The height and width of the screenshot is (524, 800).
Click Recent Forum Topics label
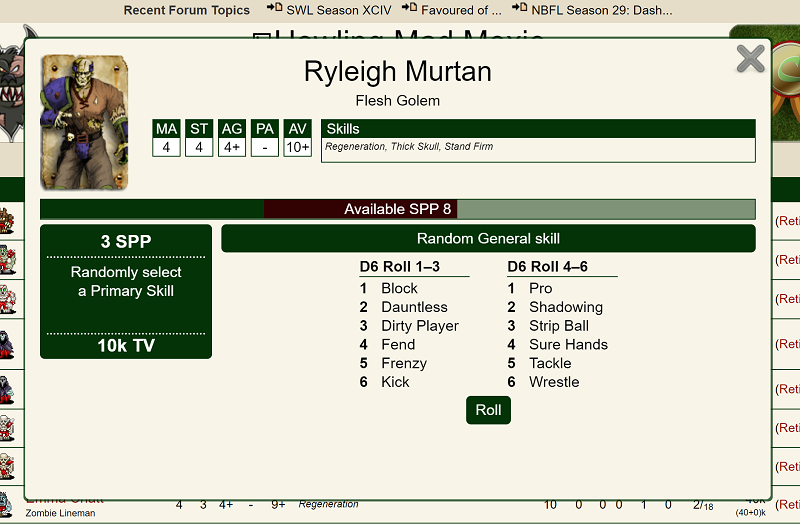pos(187,10)
